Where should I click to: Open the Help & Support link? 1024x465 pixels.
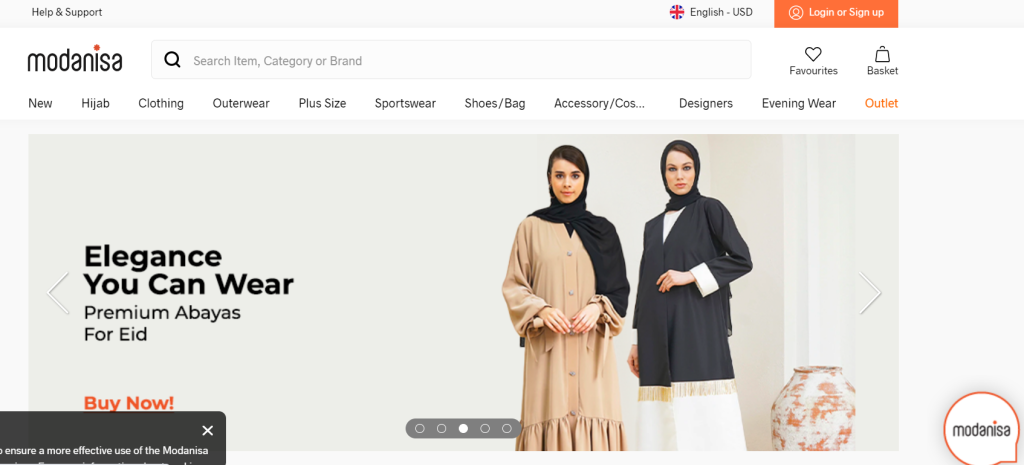point(67,12)
